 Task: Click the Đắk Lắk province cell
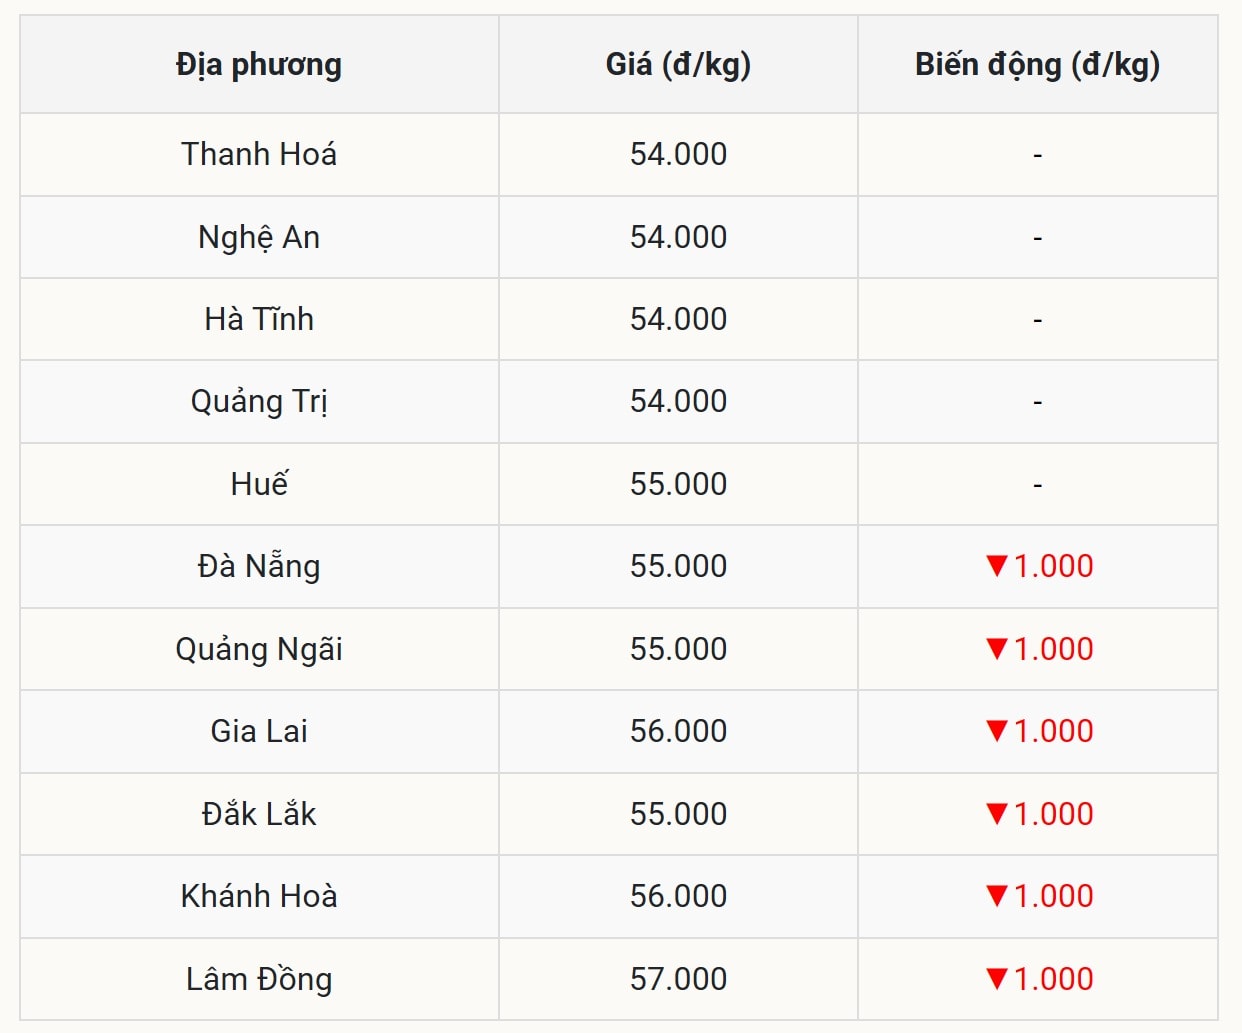[x=259, y=814]
